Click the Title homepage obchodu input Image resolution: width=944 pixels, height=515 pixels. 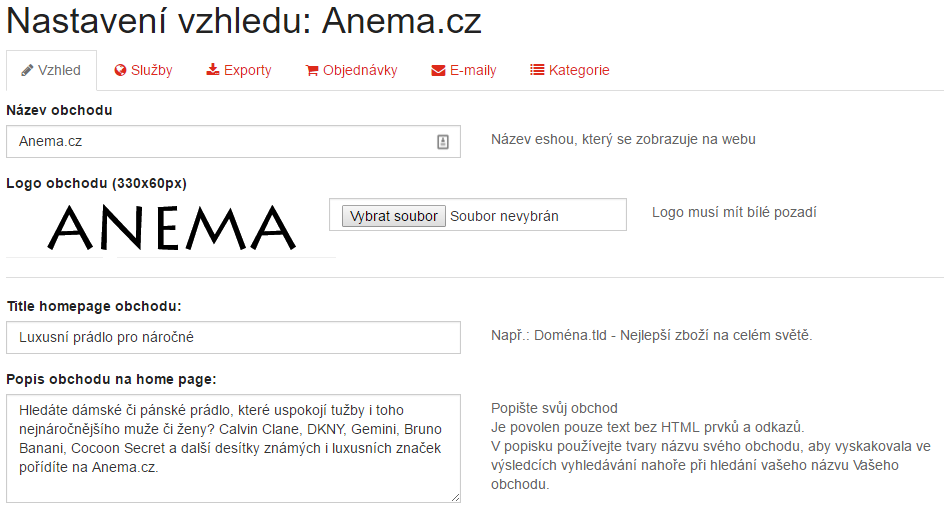234,337
